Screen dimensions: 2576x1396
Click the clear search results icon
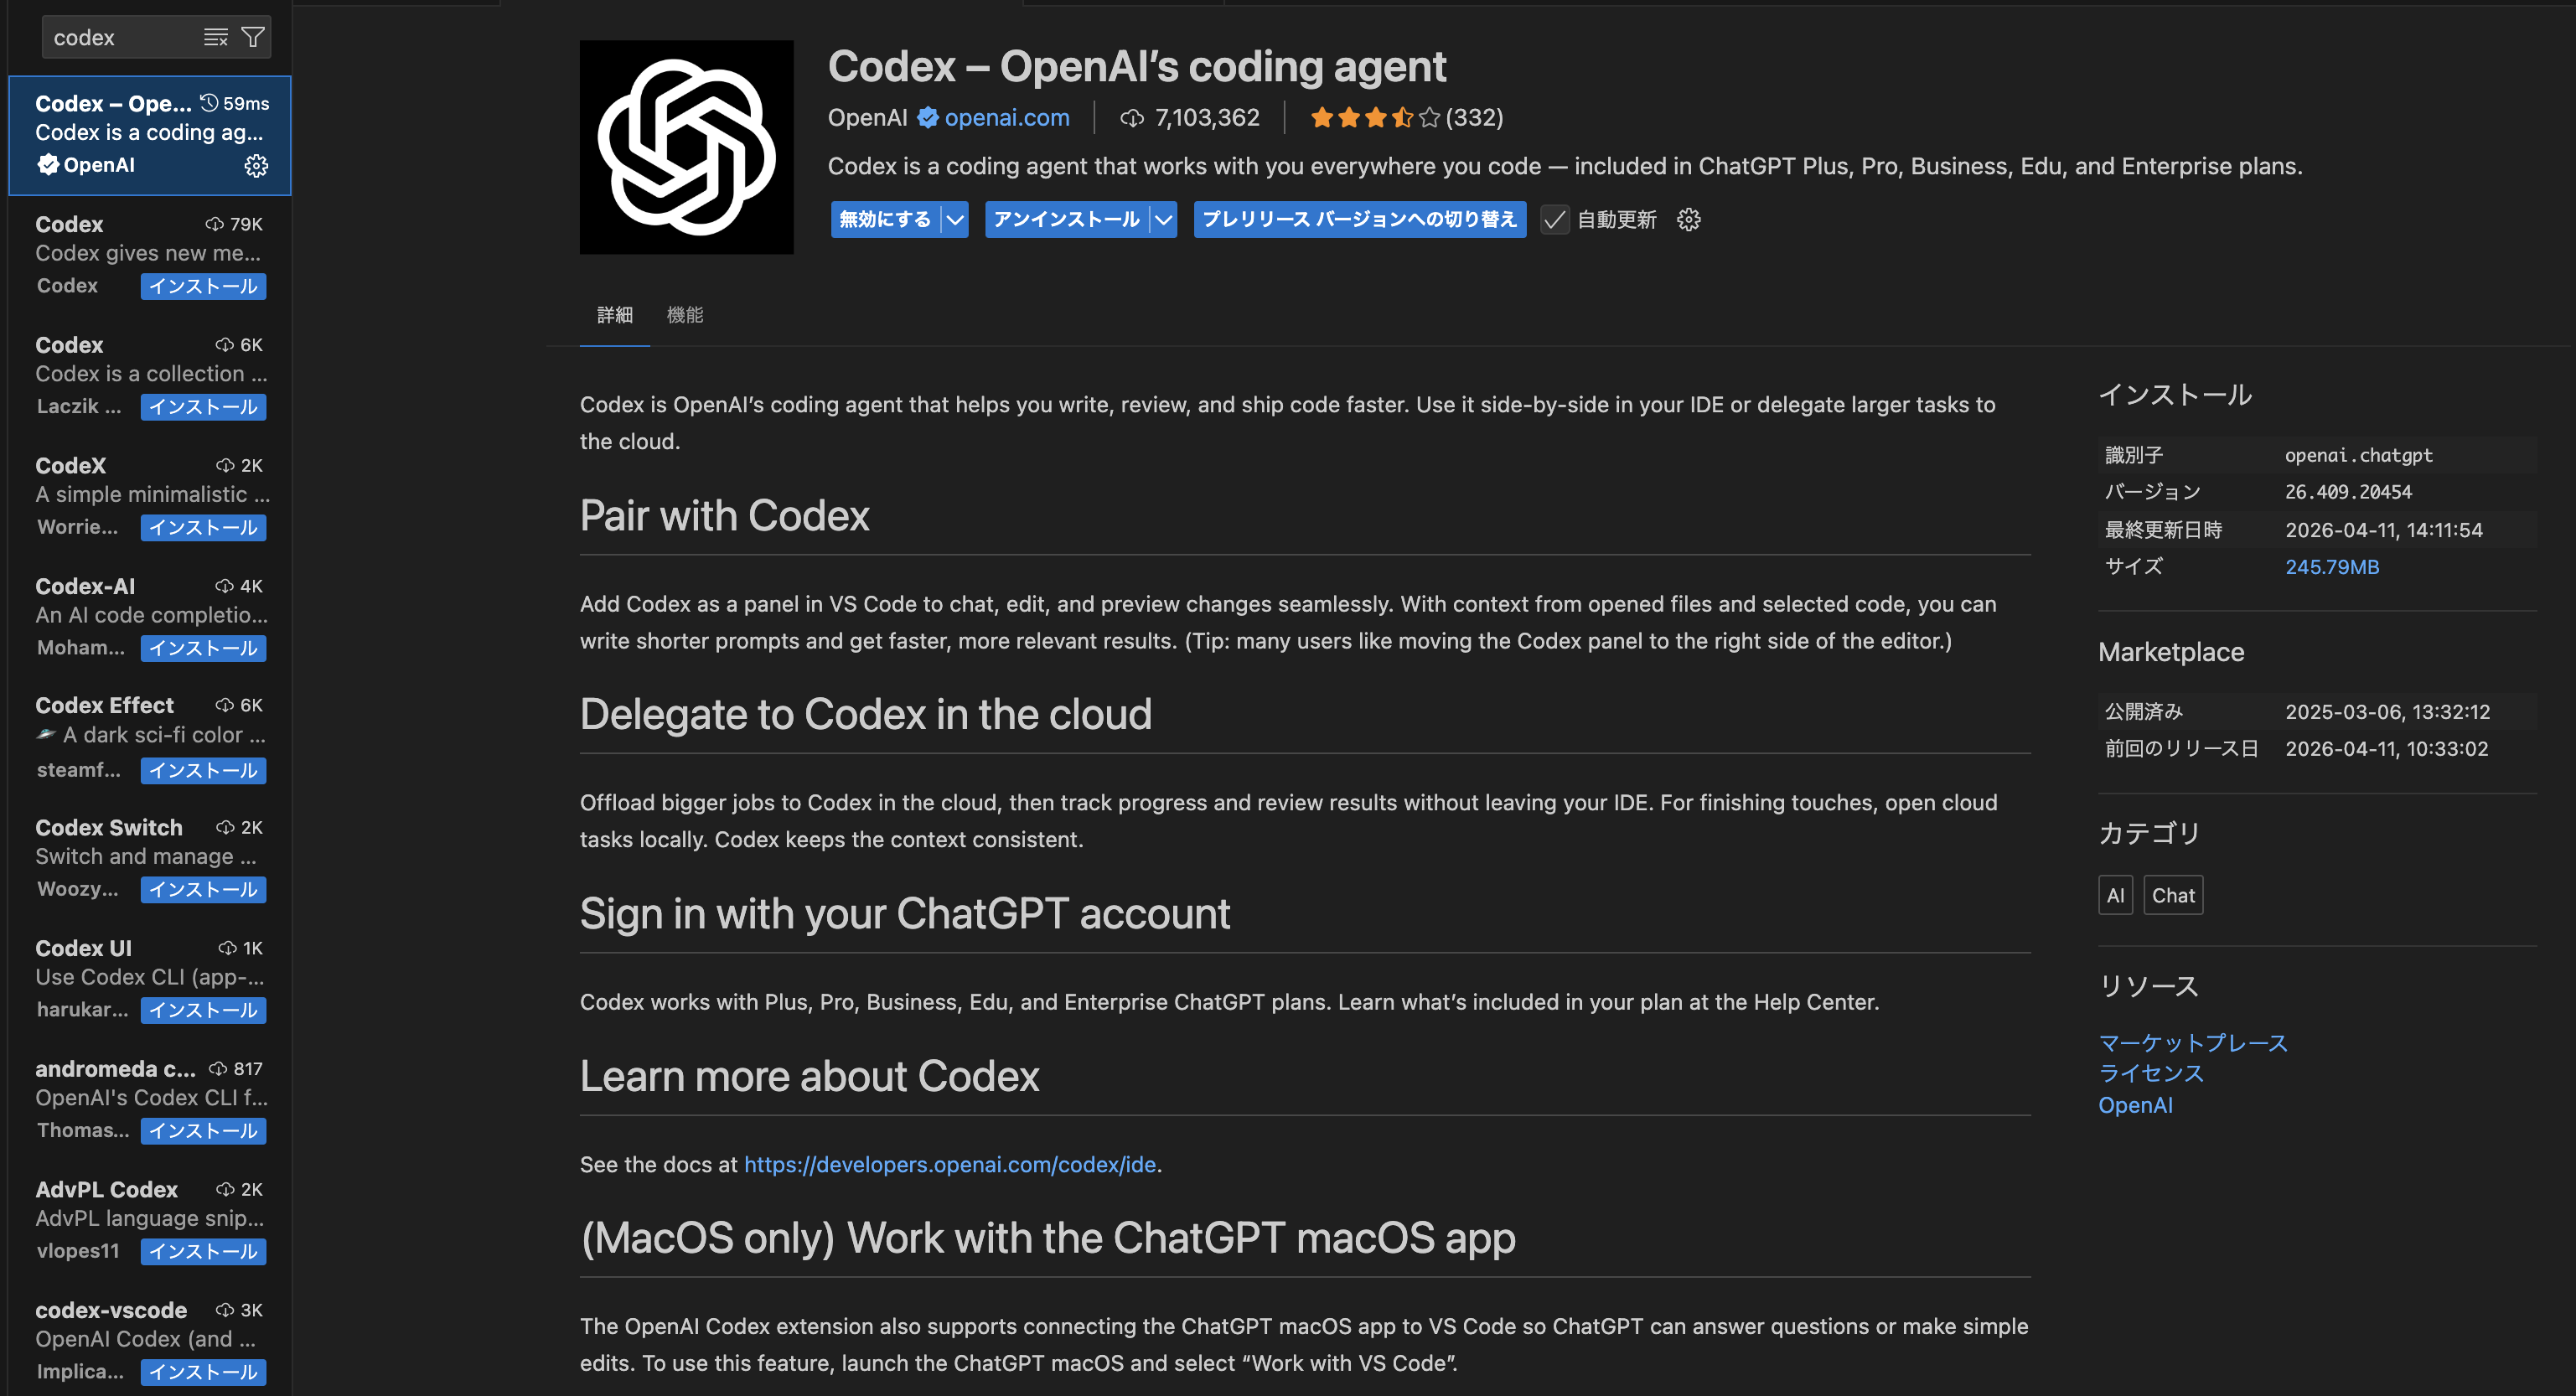pos(215,38)
